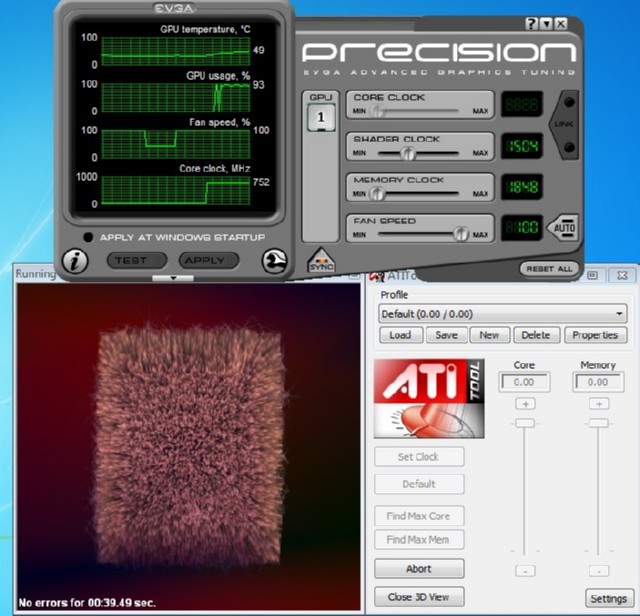Click the Default clock button

(x=419, y=484)
